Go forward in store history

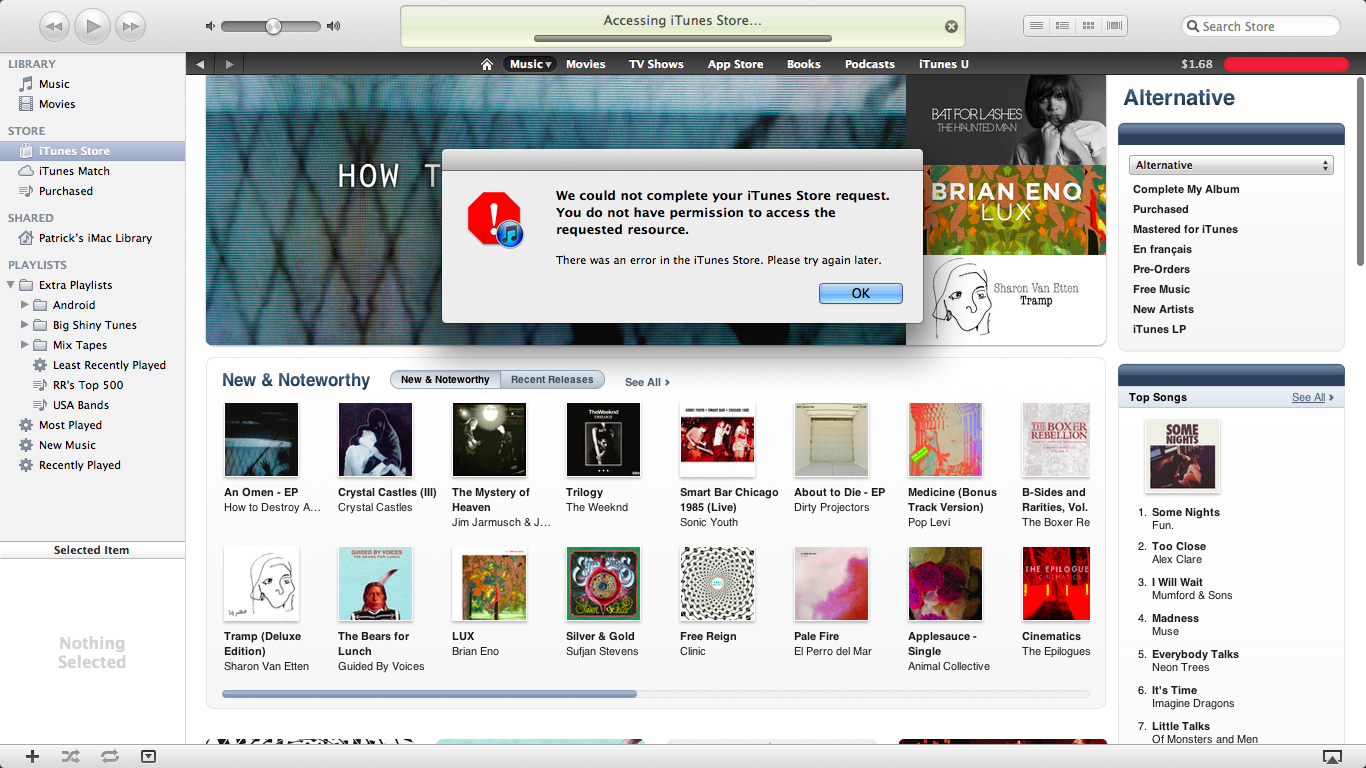click(229, 64)
